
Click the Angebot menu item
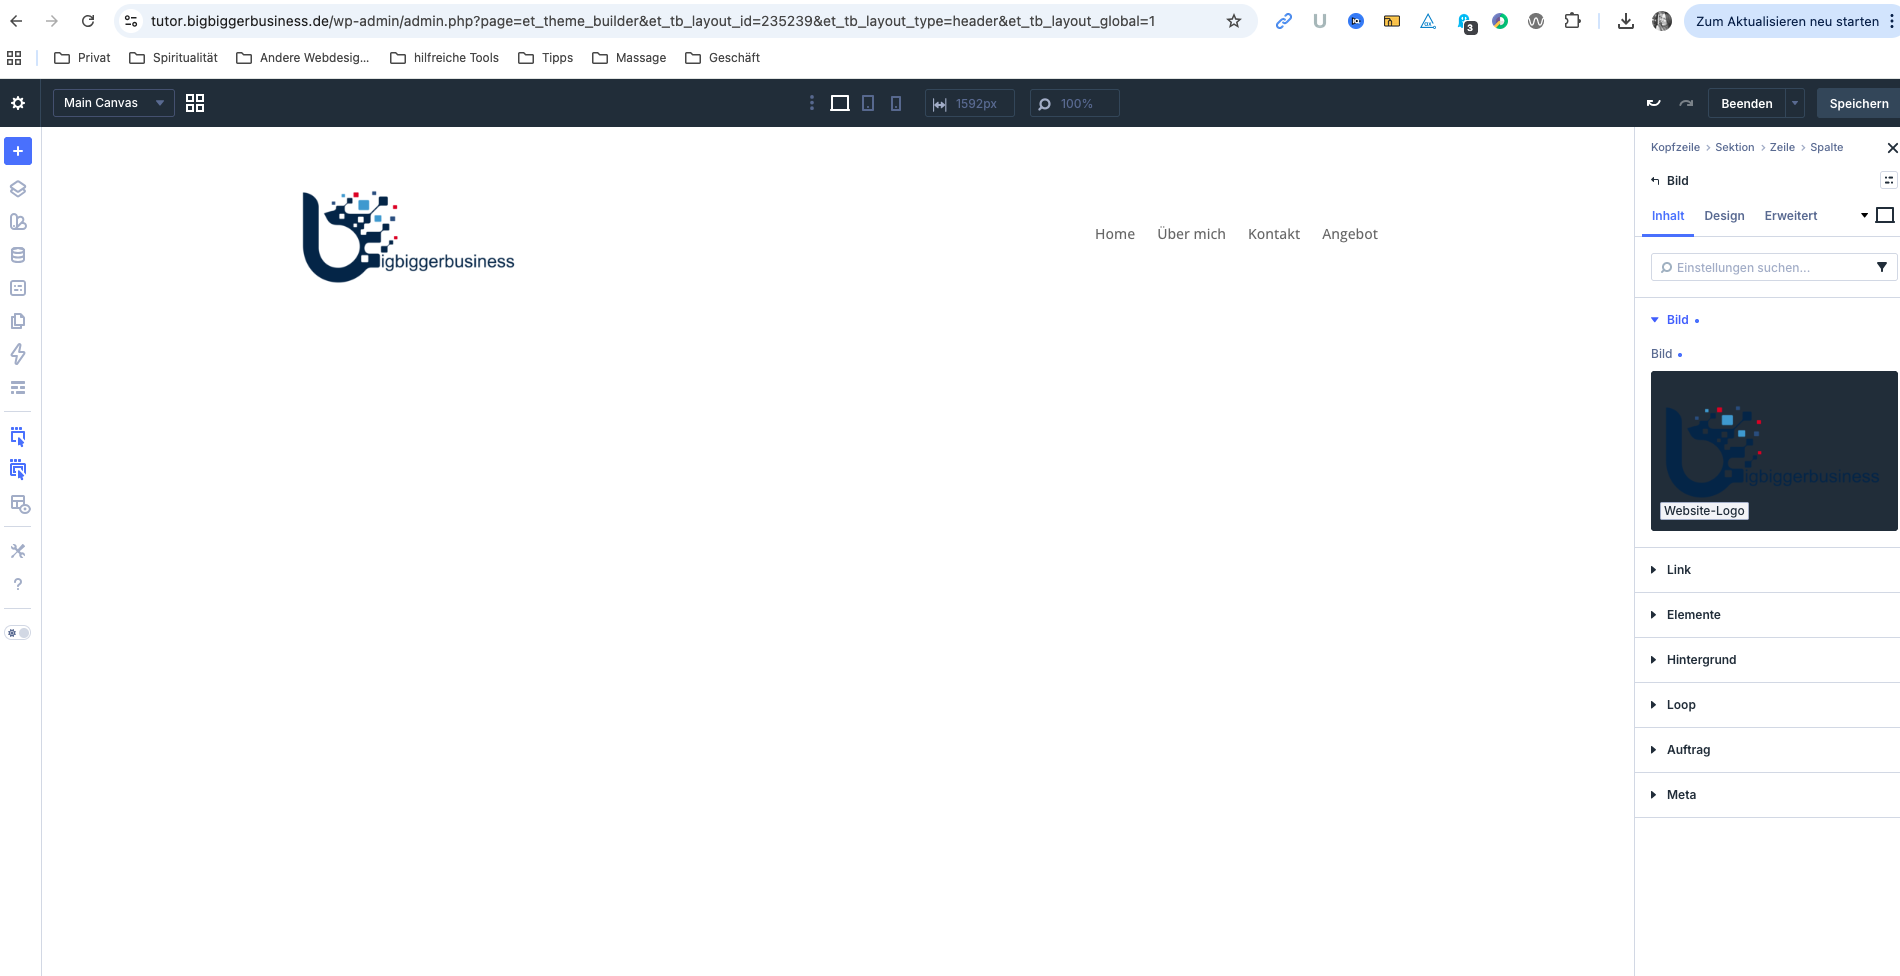(1350, 234)
